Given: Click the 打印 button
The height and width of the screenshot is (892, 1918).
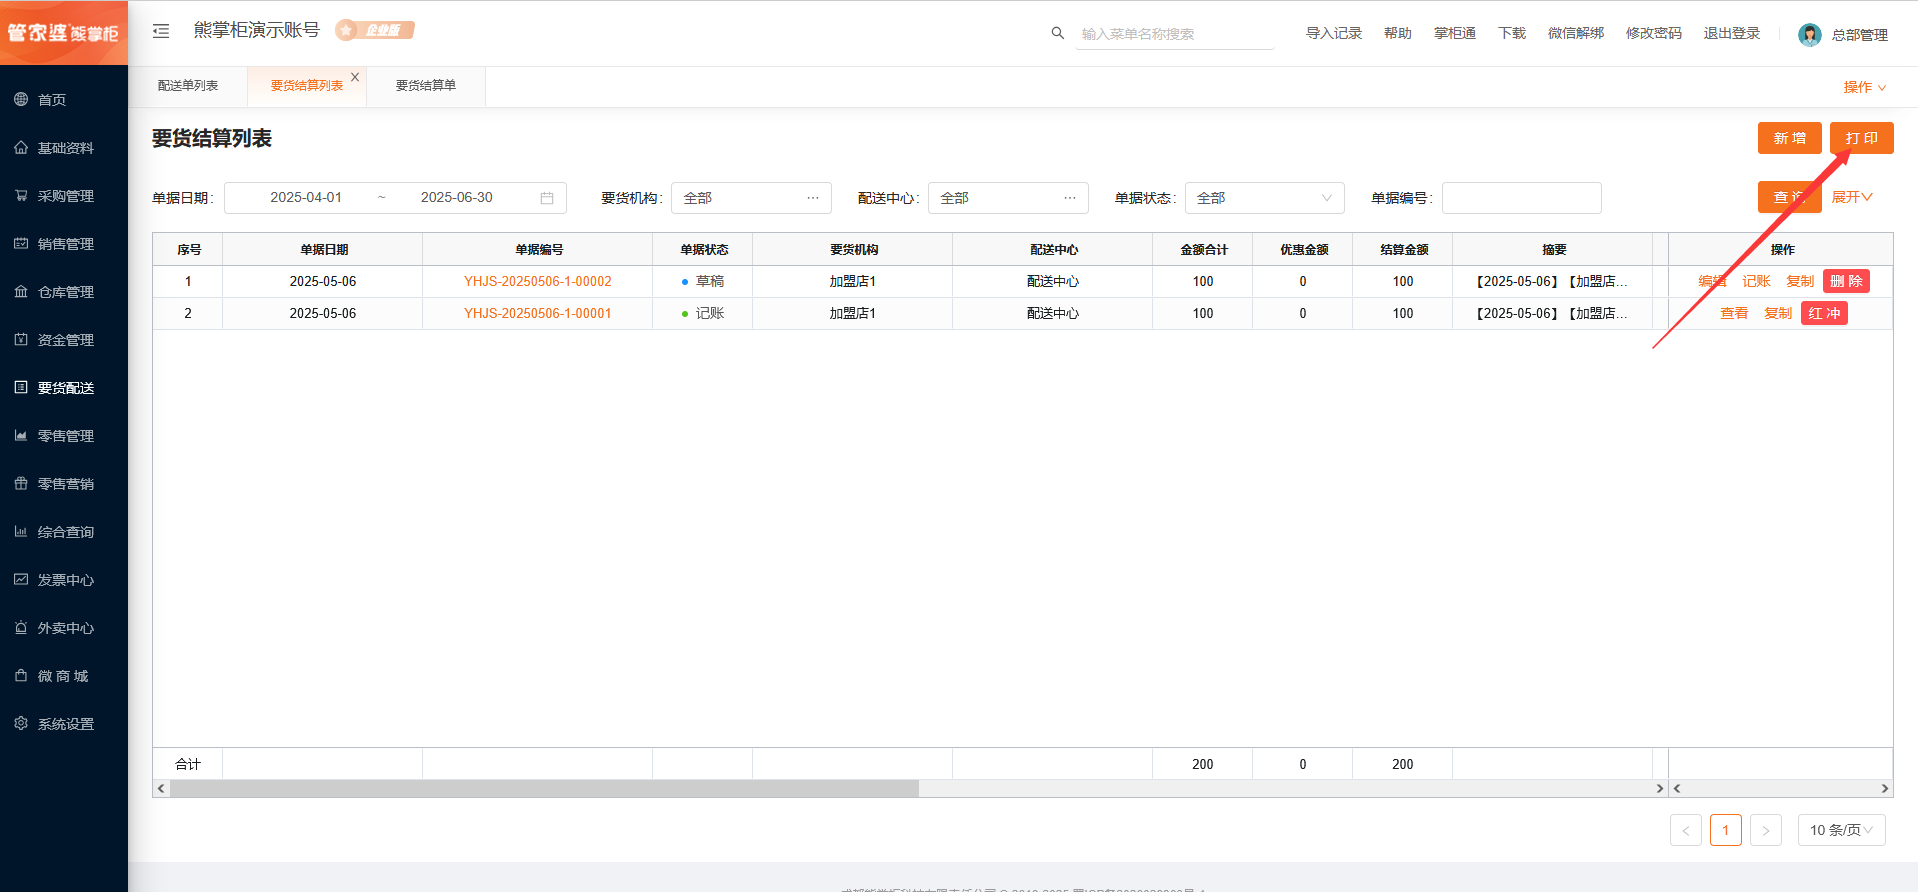Looking at the screenshot, I should (1862, 138).
